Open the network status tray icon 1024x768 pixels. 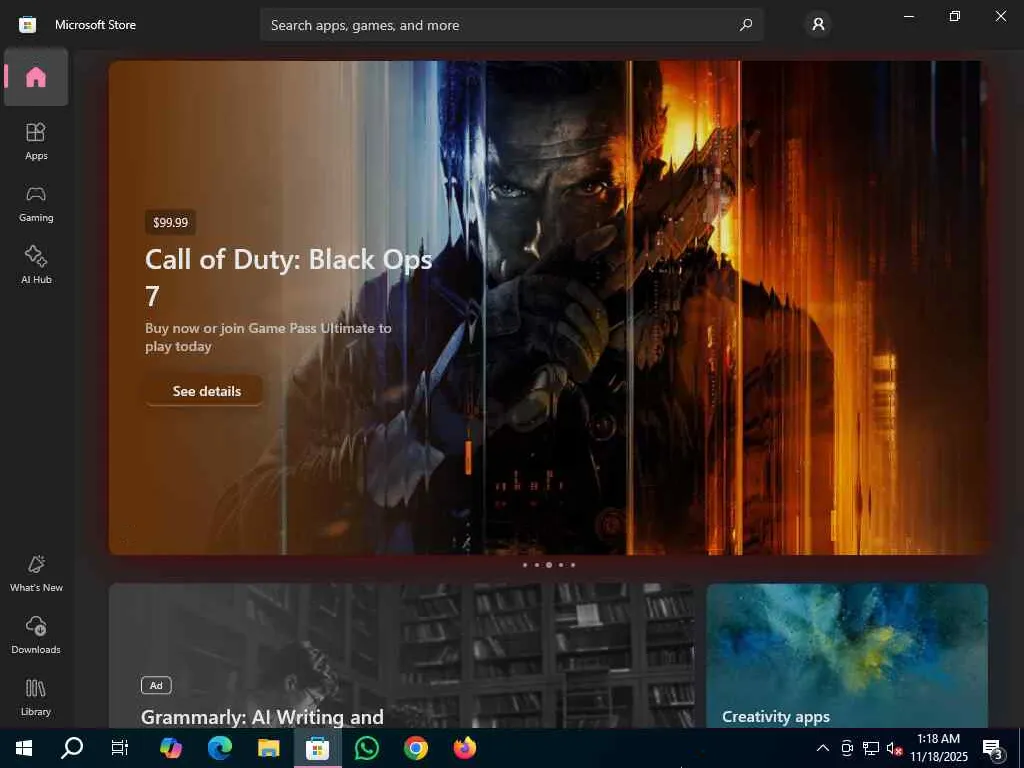click(871, 748)
